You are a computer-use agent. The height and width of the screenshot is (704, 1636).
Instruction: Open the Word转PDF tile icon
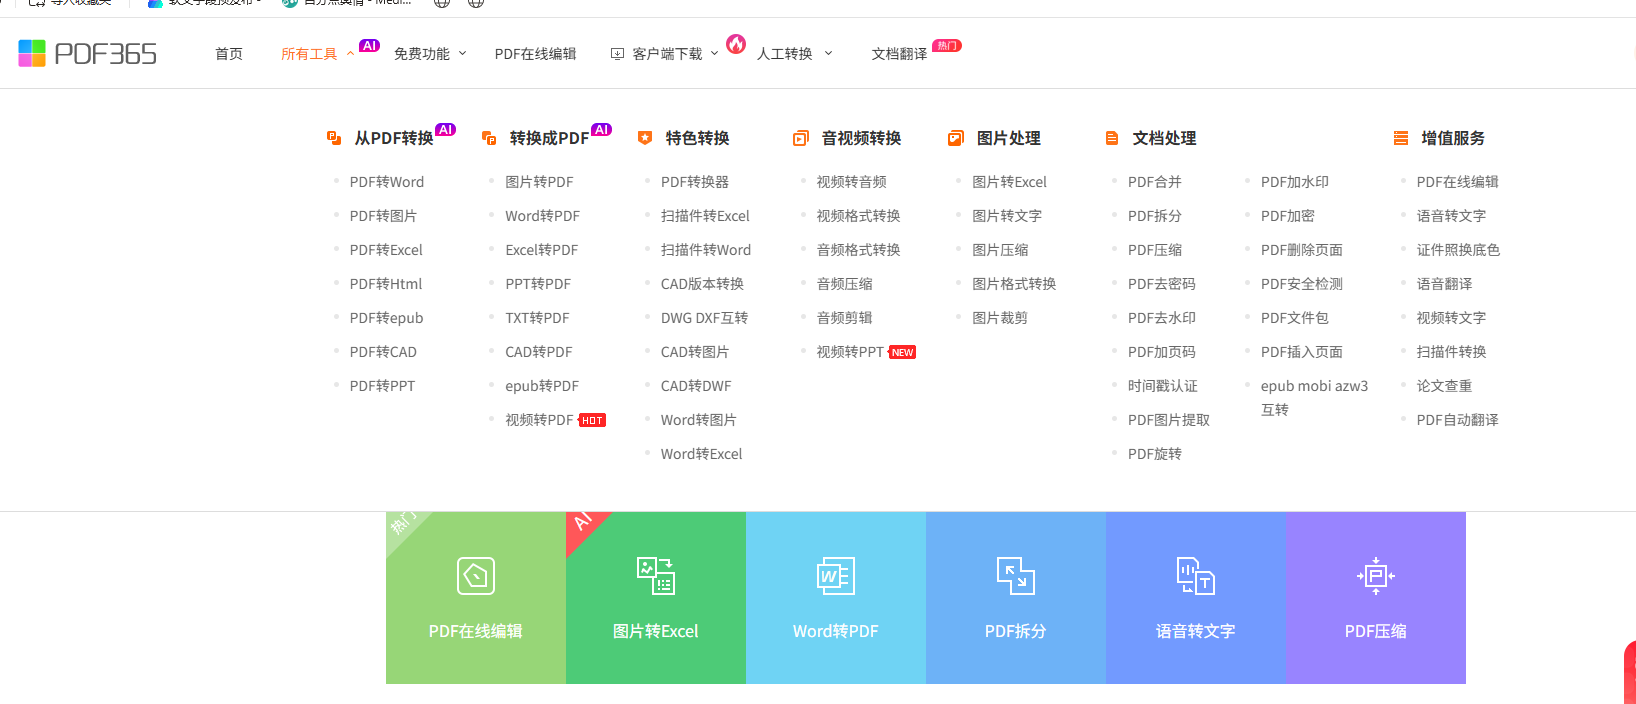[836, 576]
